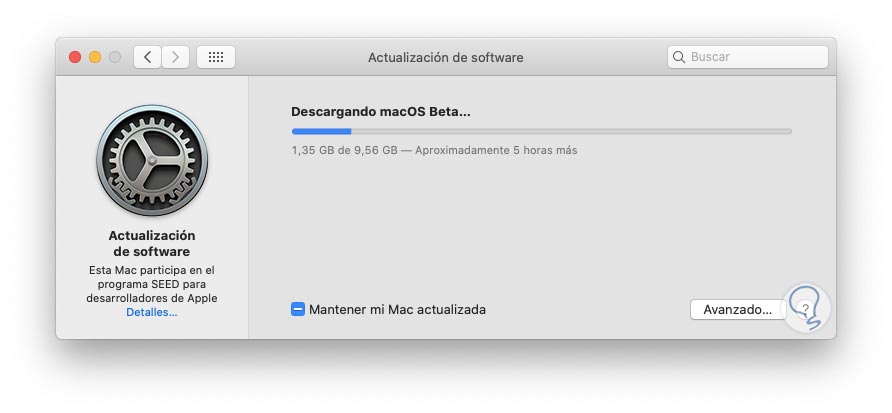Screen dimensions: 892x413
Task: Go back with the left chevron button
Action: [x=148, y=57]
